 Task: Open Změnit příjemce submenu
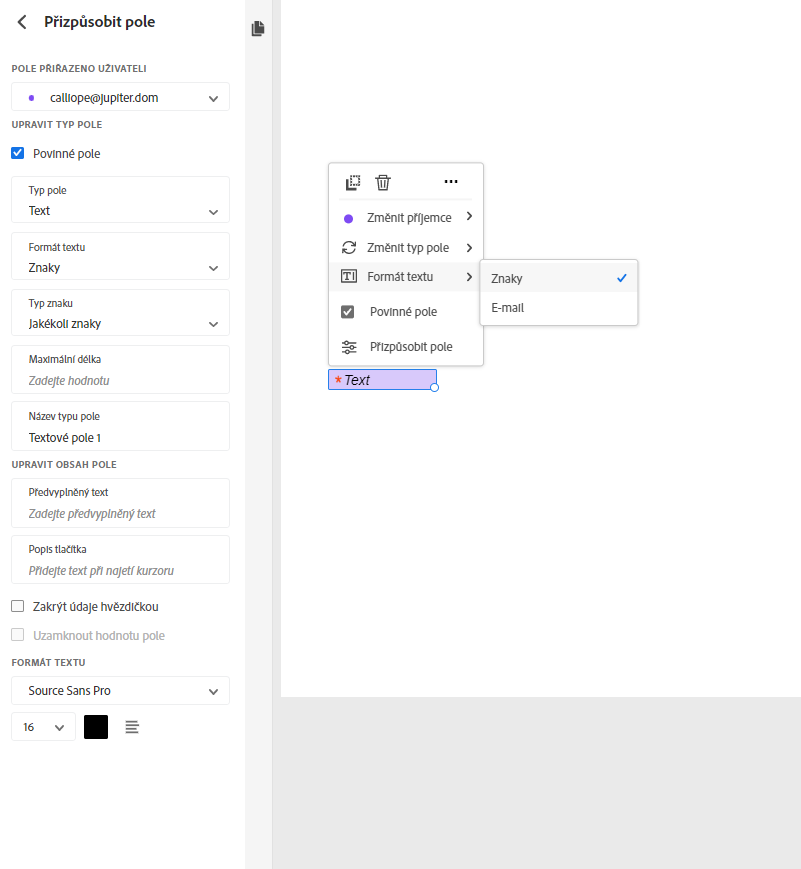click(x=406, y=217)
